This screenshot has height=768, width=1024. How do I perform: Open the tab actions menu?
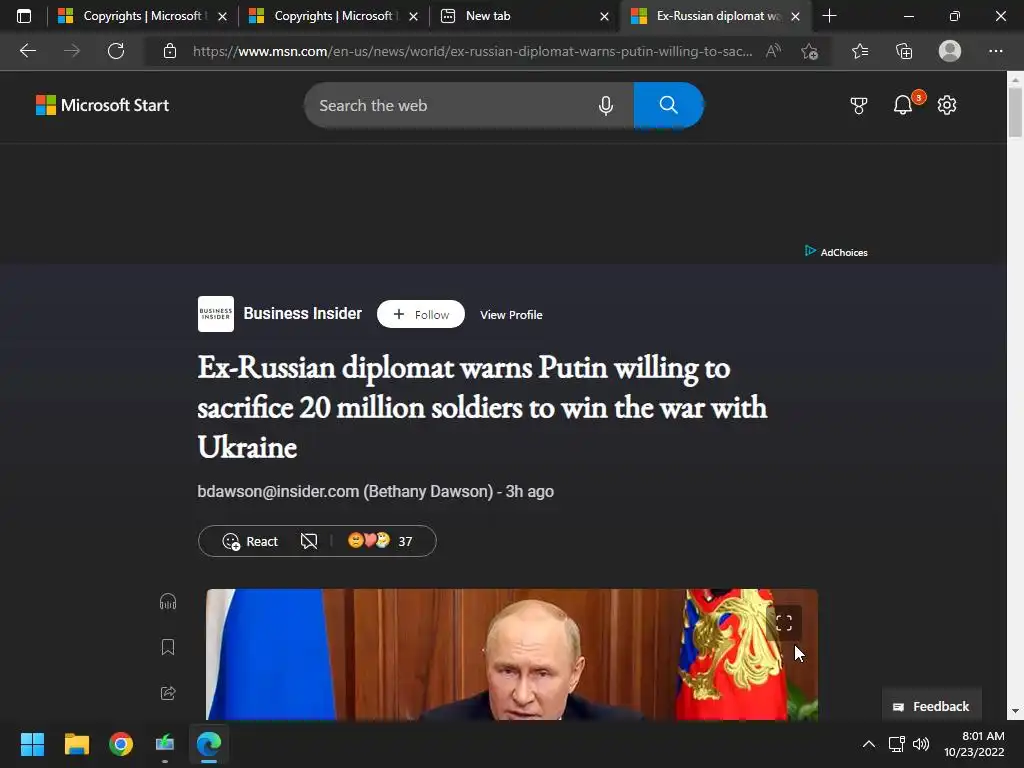click(x=24, y=16)
